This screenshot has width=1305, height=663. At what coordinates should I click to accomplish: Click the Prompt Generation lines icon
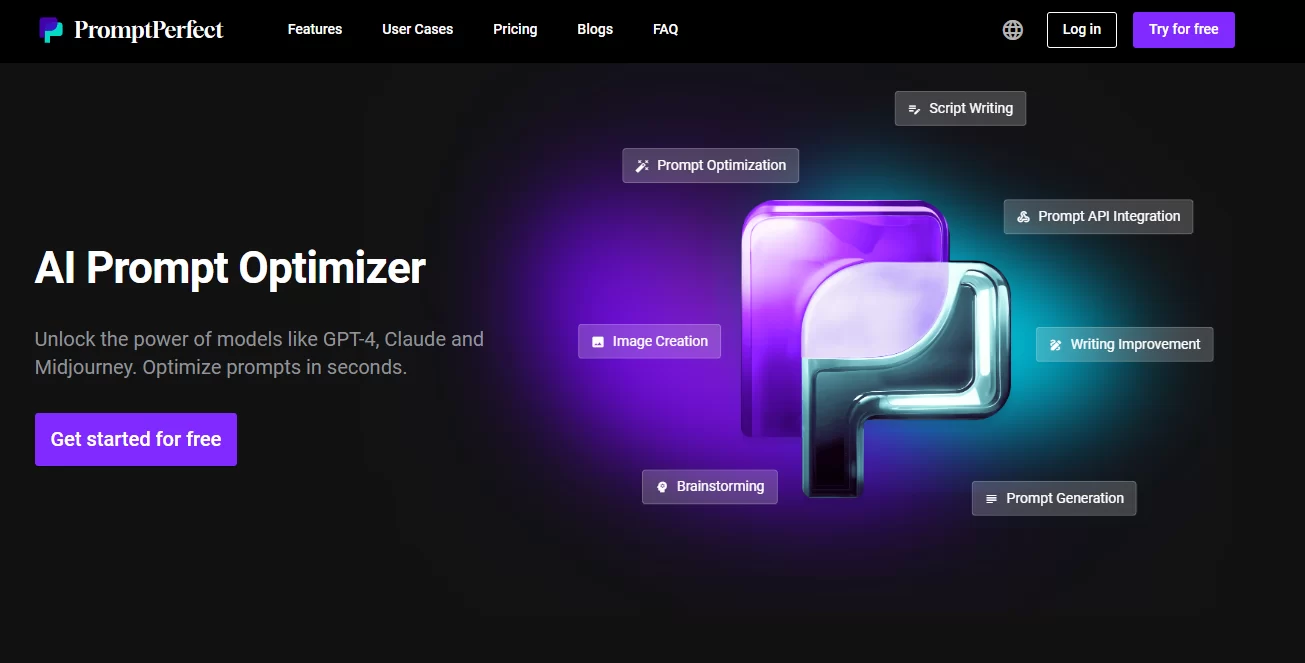click(991, 499)
